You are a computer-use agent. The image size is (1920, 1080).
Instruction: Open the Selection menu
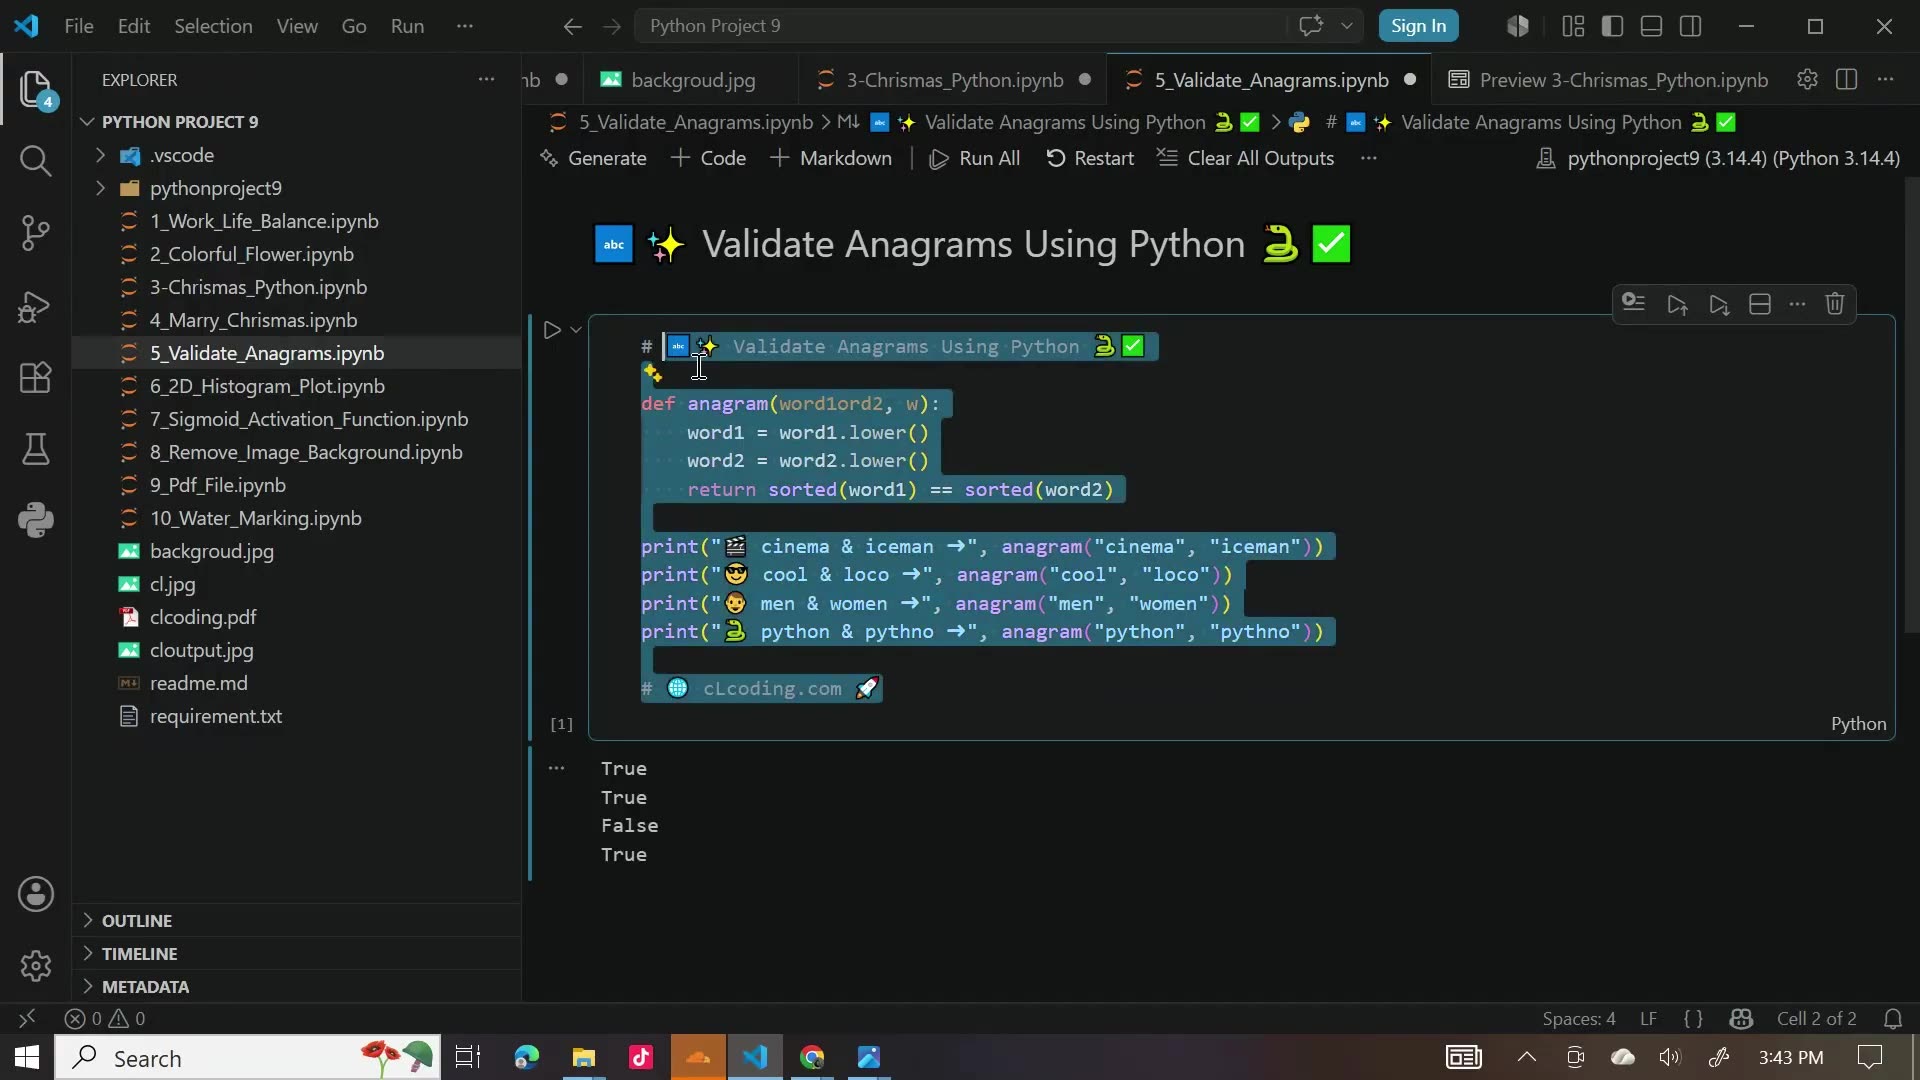coord(213,26)
